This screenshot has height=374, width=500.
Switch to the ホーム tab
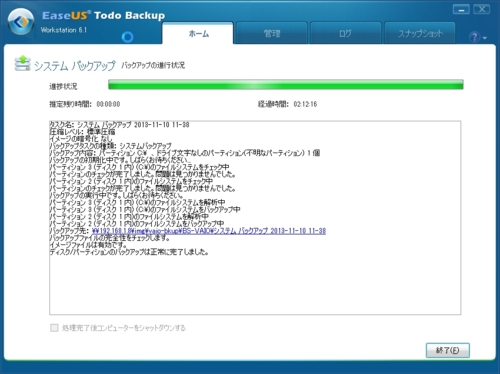pos(198,33)
